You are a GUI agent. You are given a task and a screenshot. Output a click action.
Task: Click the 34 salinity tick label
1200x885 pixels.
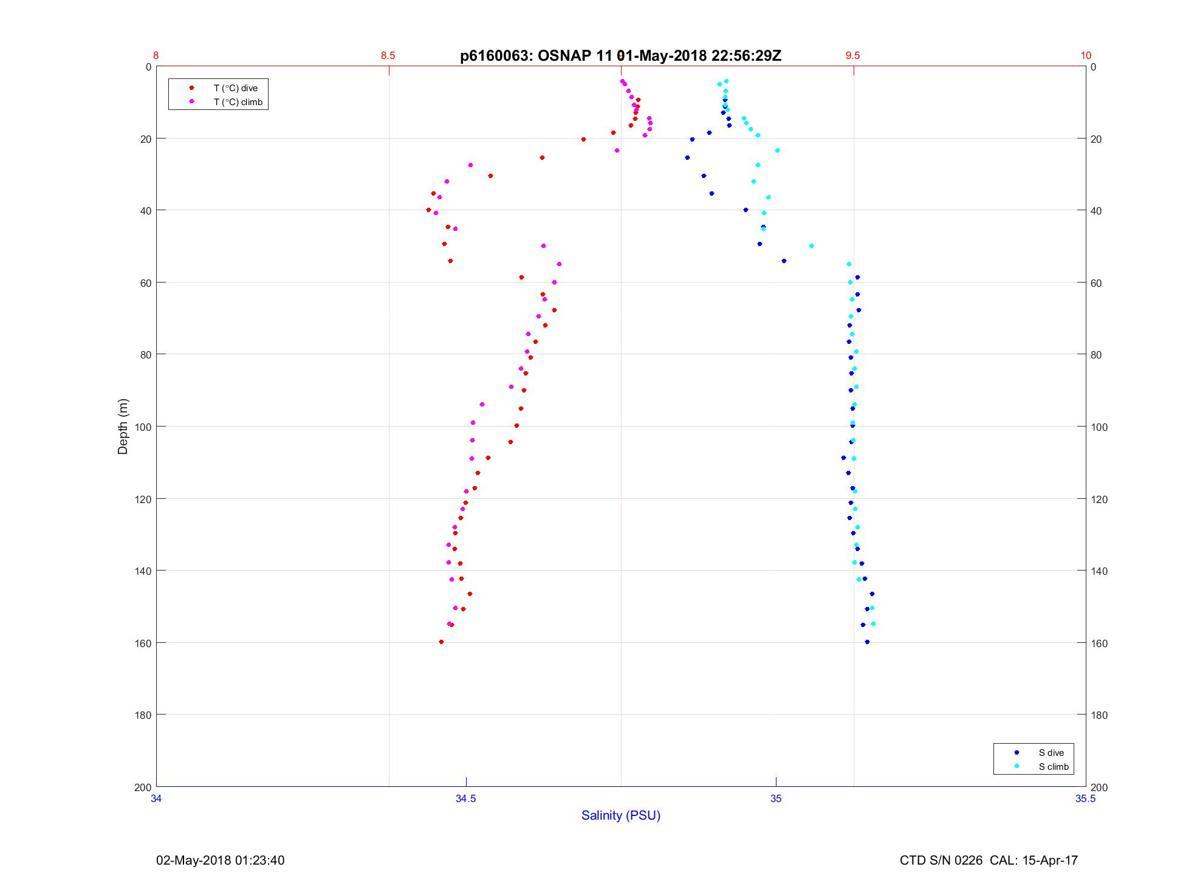[157, 799]
